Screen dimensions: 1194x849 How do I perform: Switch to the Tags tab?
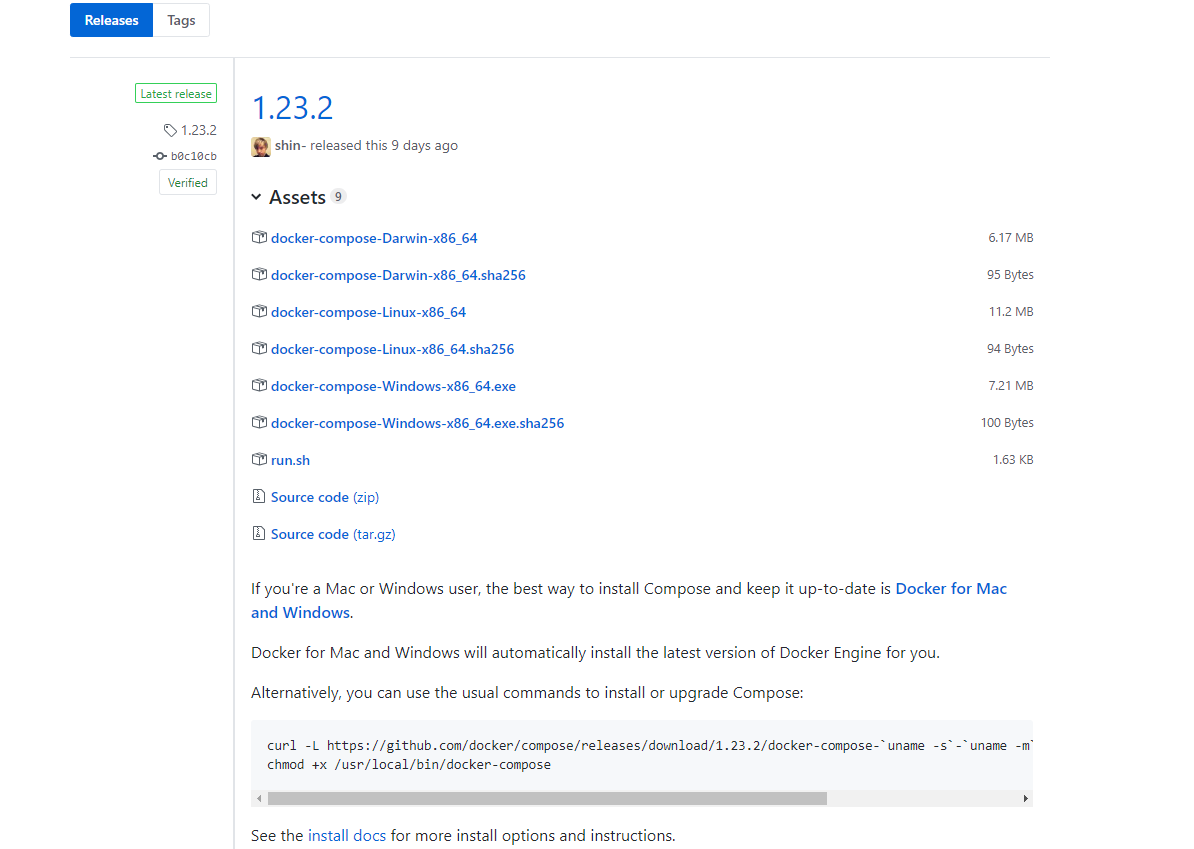click(x=181, y=20)
